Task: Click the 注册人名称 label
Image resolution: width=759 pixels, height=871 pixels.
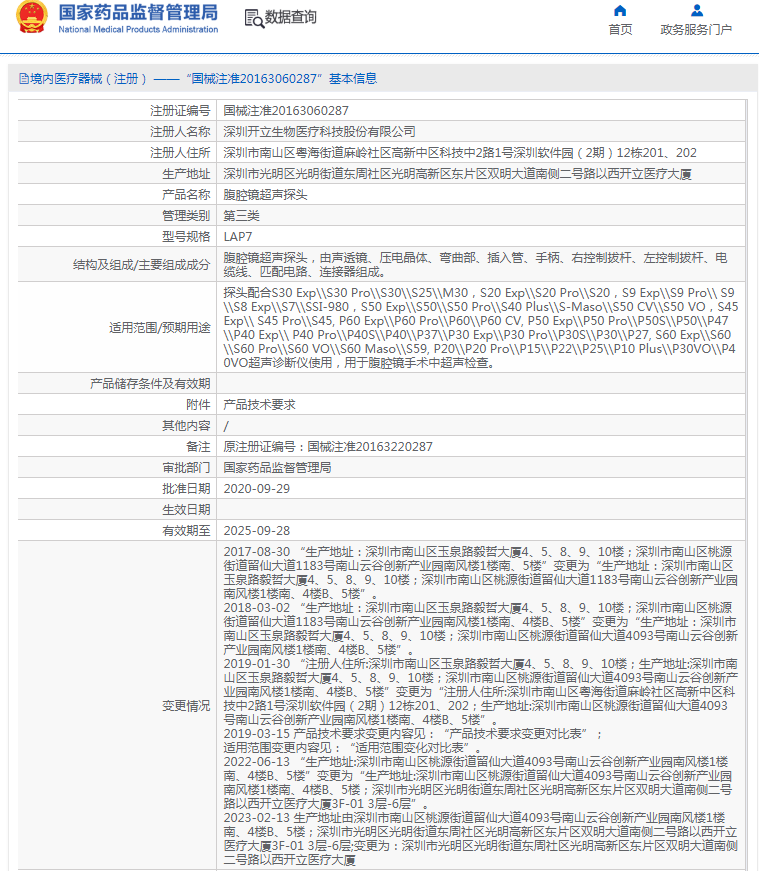Action: pyautogui.click(x=180, y=132)
